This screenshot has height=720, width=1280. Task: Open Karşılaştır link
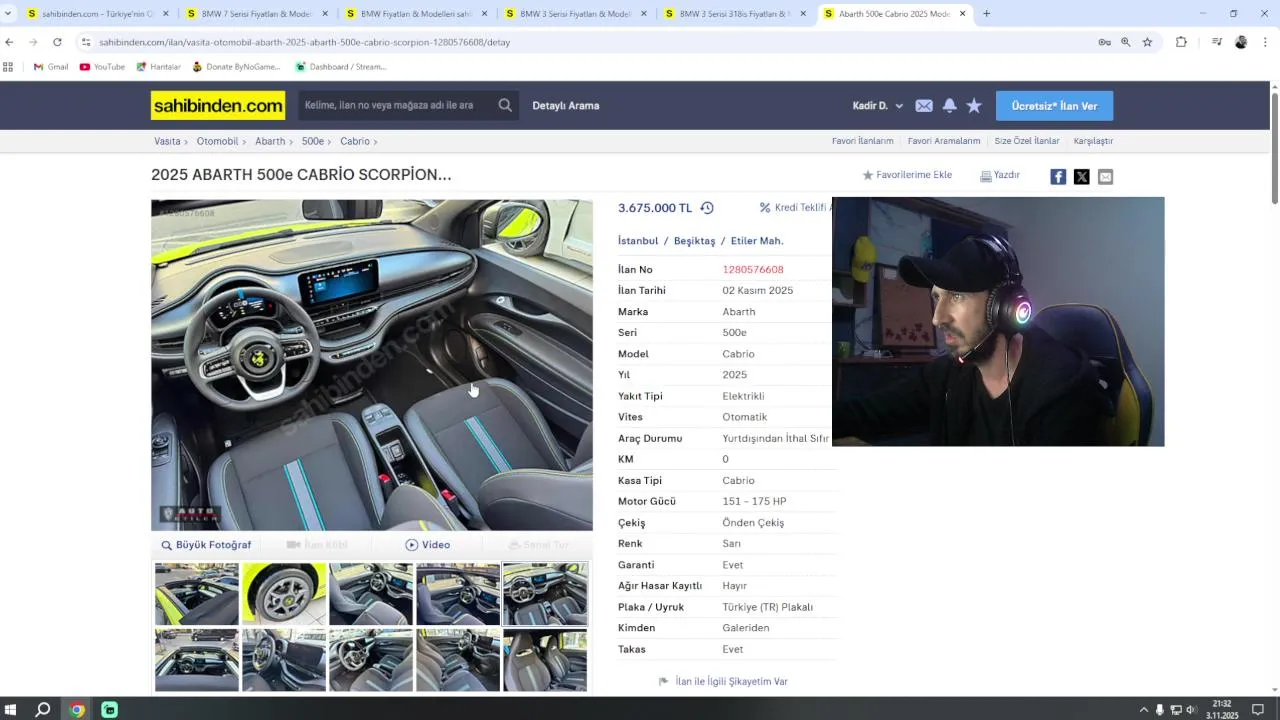point(1093,141)
